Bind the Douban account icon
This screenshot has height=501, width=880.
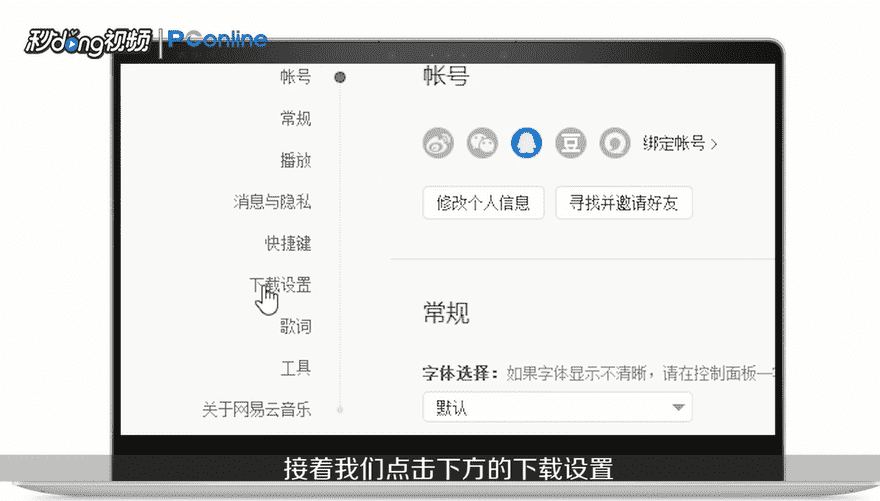coord(571,143)
